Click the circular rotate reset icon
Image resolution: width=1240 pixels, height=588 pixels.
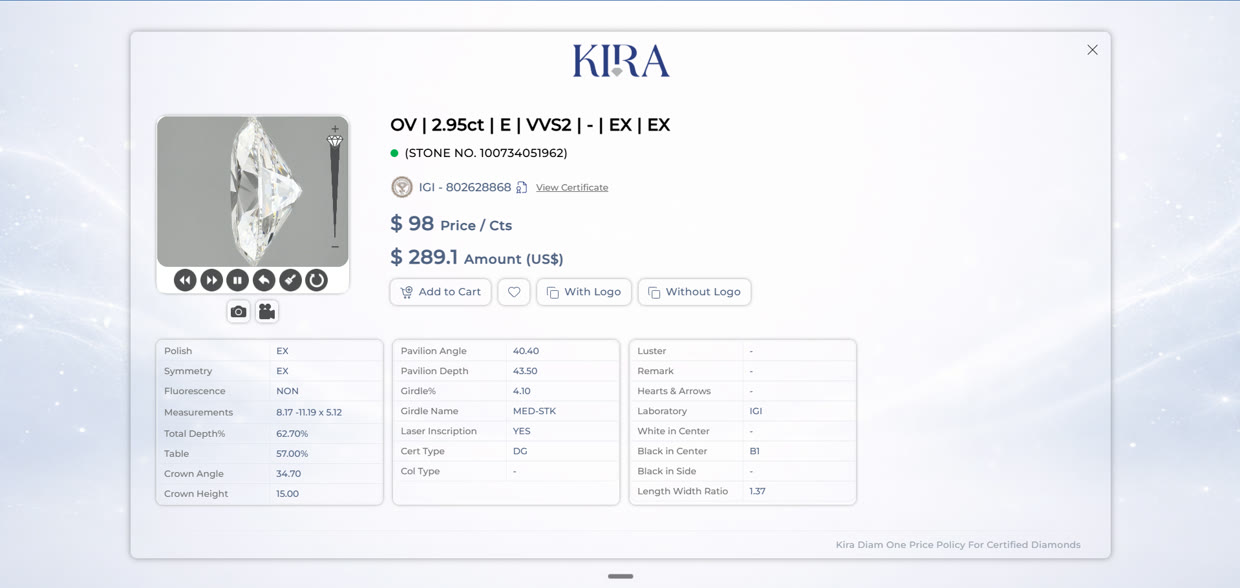tap(316, 280)
